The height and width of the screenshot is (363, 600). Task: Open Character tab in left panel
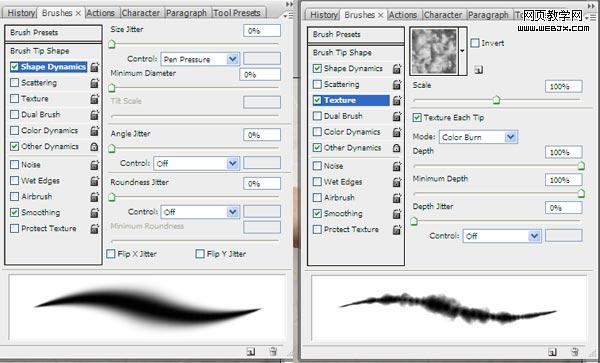pos(141,13)
